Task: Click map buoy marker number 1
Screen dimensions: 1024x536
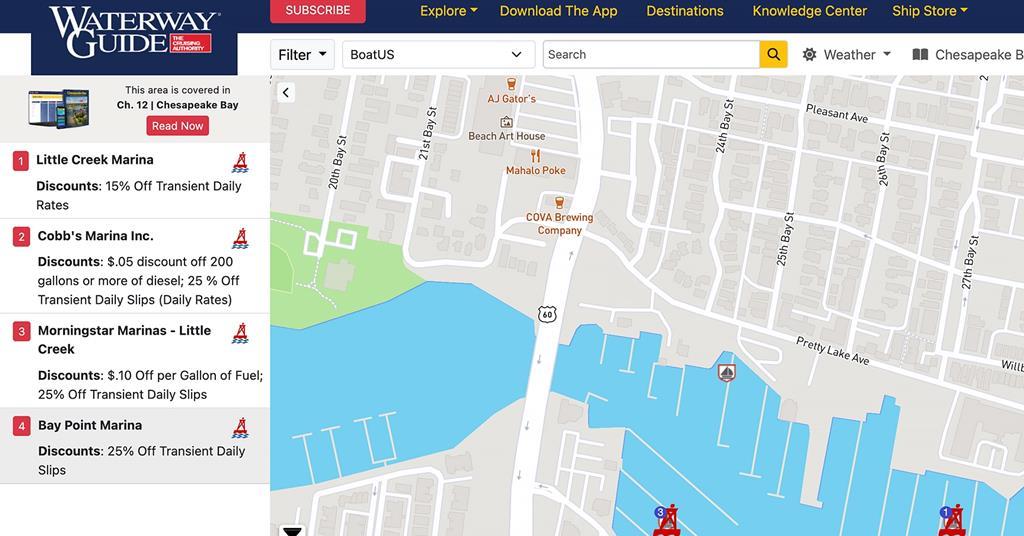Action: pyautogui.click(x=952, y=520)
